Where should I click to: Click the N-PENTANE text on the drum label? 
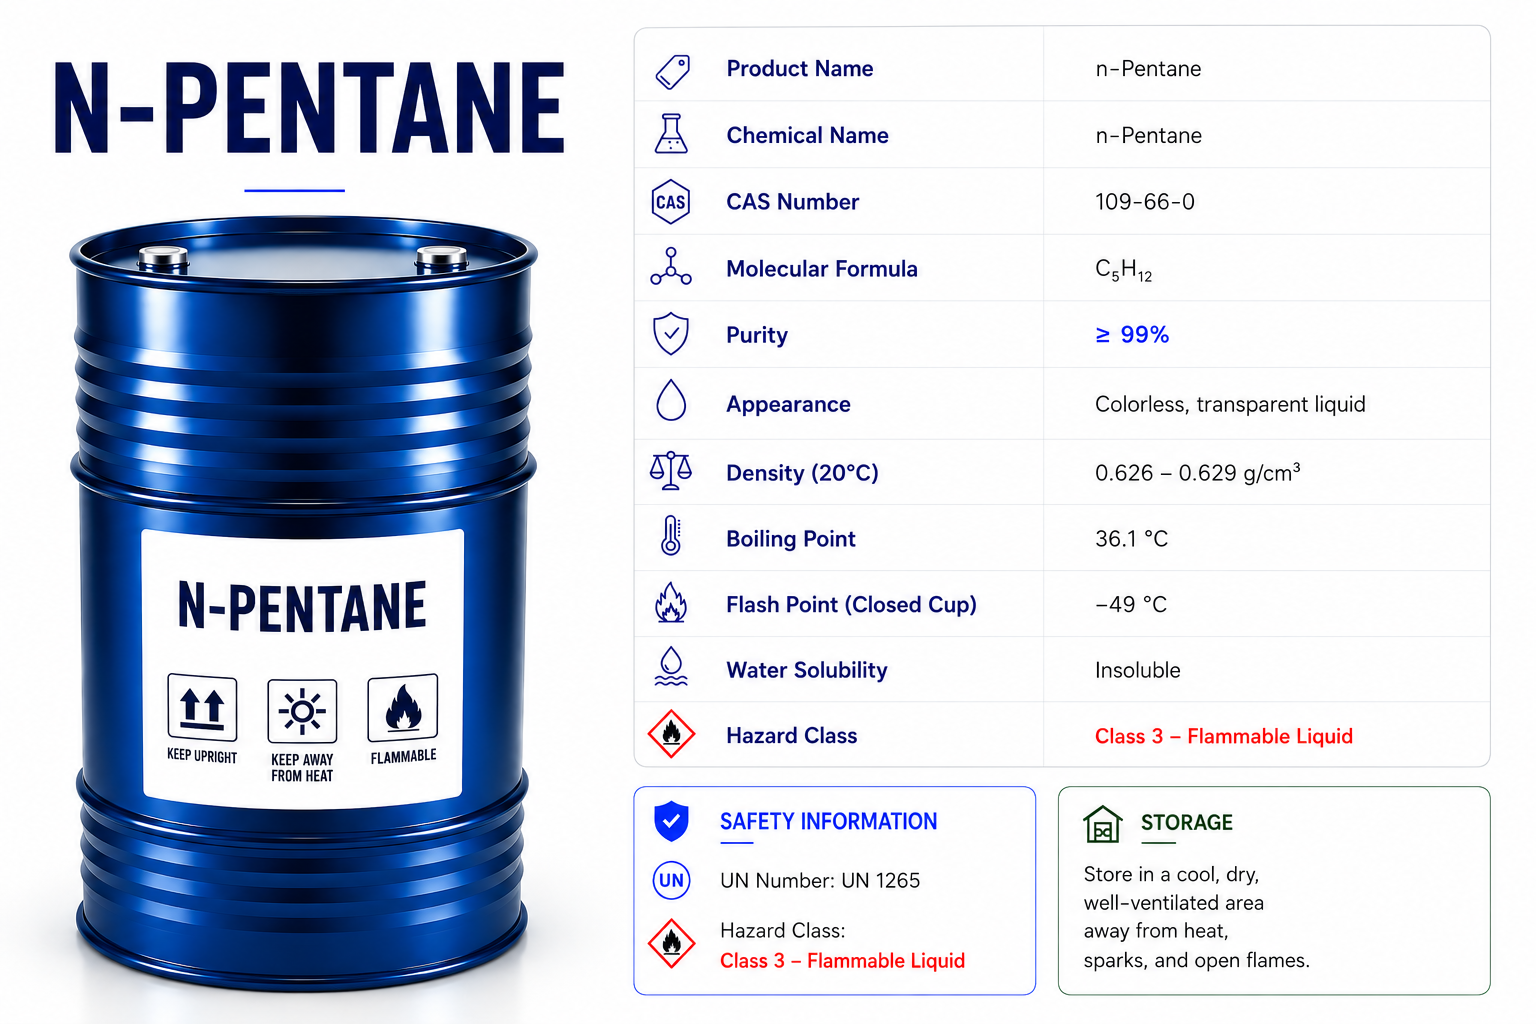pyautogui.click(x=302, y=606)
